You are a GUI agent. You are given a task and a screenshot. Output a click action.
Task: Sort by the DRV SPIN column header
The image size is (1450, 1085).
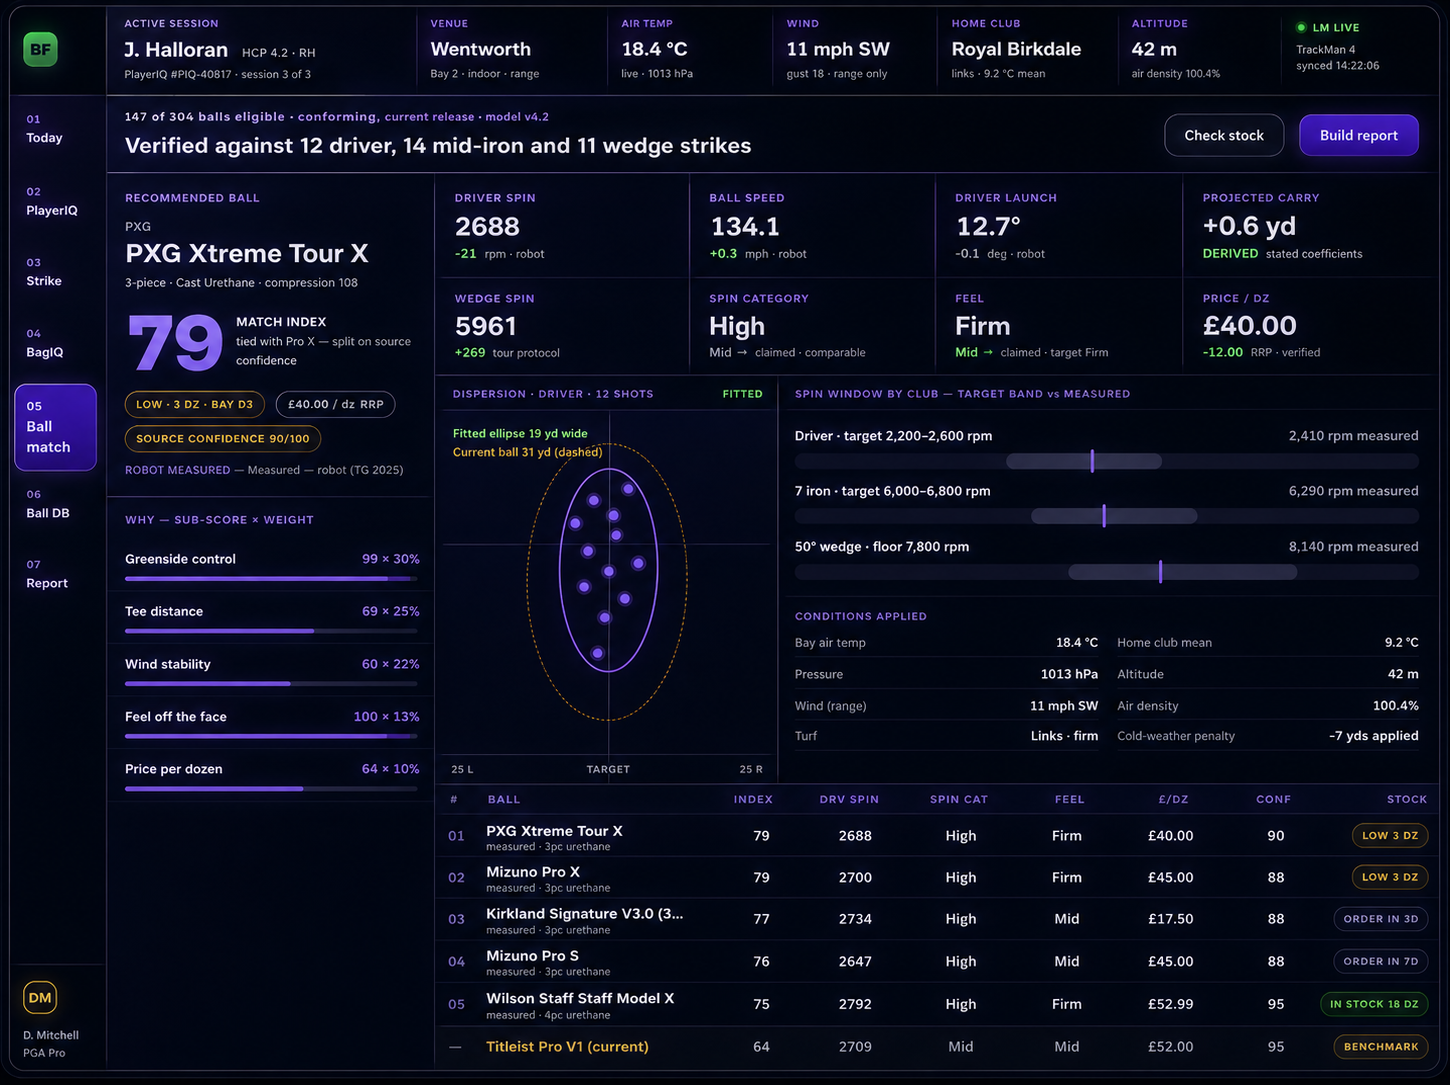(849, 800)
